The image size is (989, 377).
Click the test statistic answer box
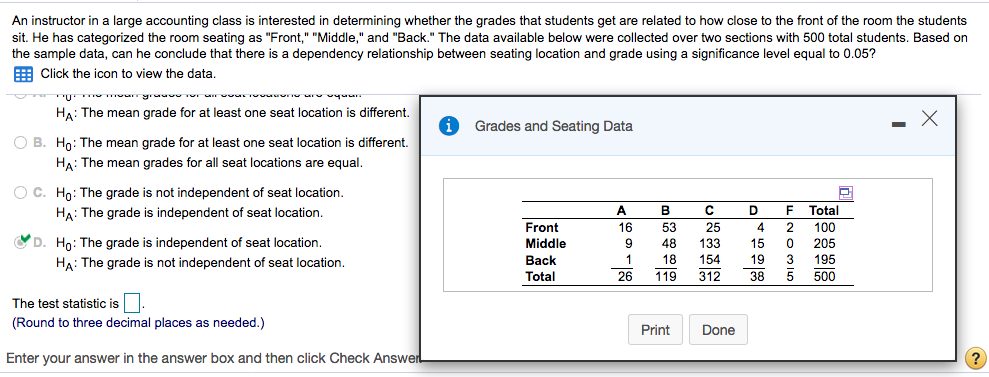coord(131,304)
